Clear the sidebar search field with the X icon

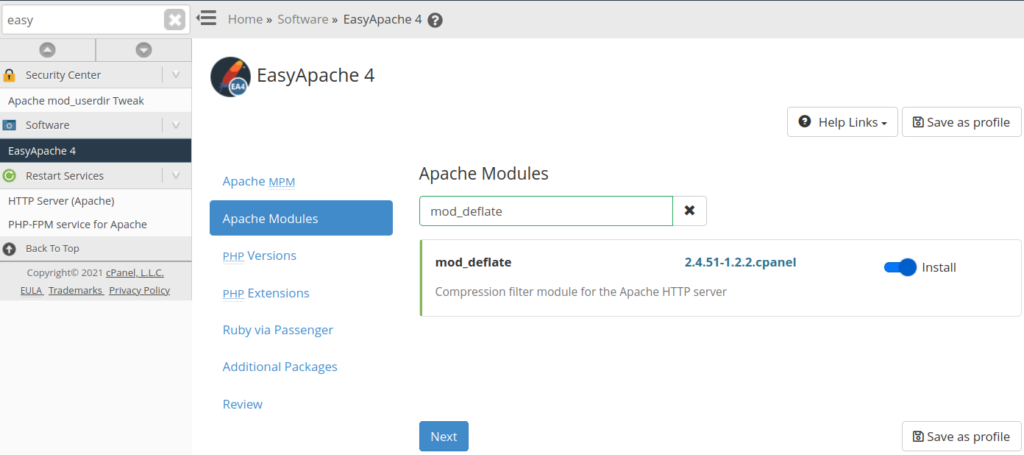click(174, 20)
